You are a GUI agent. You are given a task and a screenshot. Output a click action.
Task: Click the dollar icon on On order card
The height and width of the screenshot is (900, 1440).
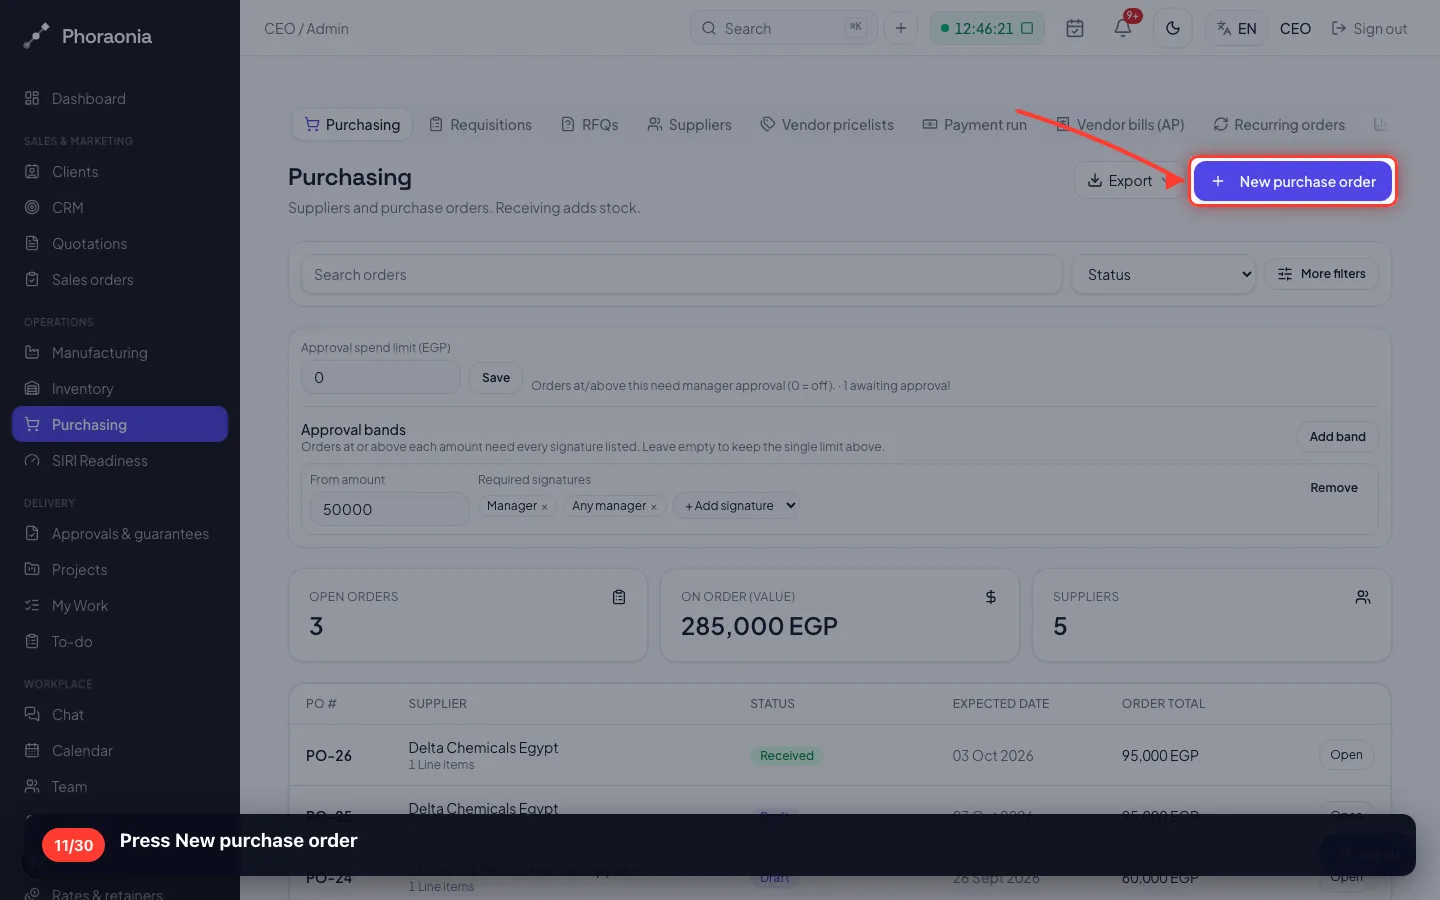pyautogui.click(x=991, y=597)
